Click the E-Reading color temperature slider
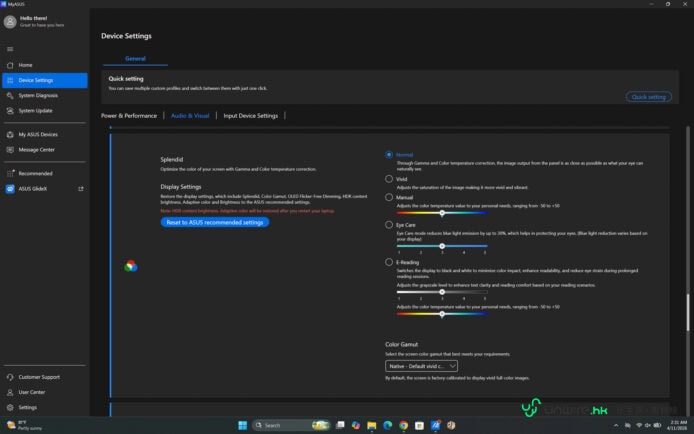The image size is (694, 434). coord(442,314)
